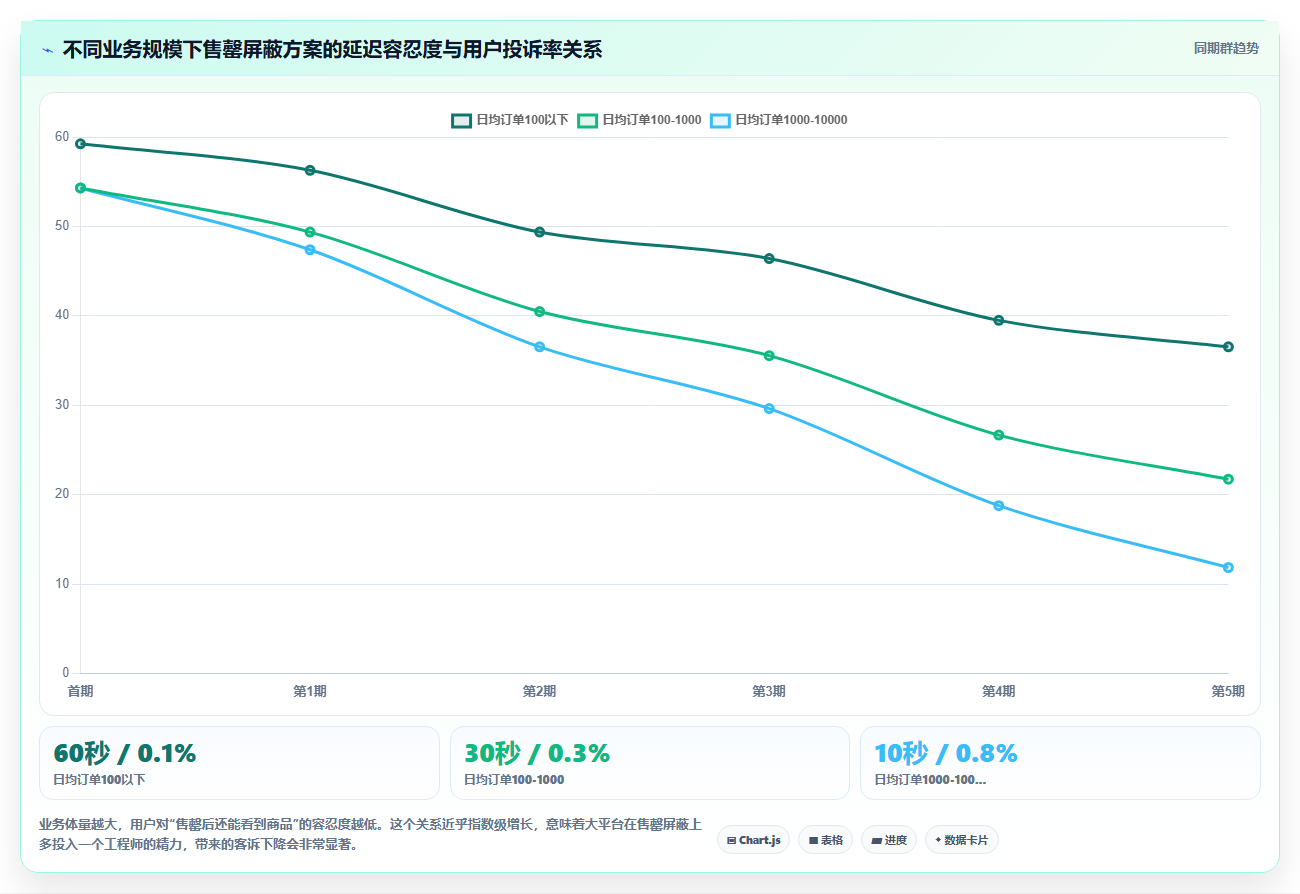Click the caption 日均订单100-1000 under 30秒
Screen dimensions: 1300x894
pos(514,780)
